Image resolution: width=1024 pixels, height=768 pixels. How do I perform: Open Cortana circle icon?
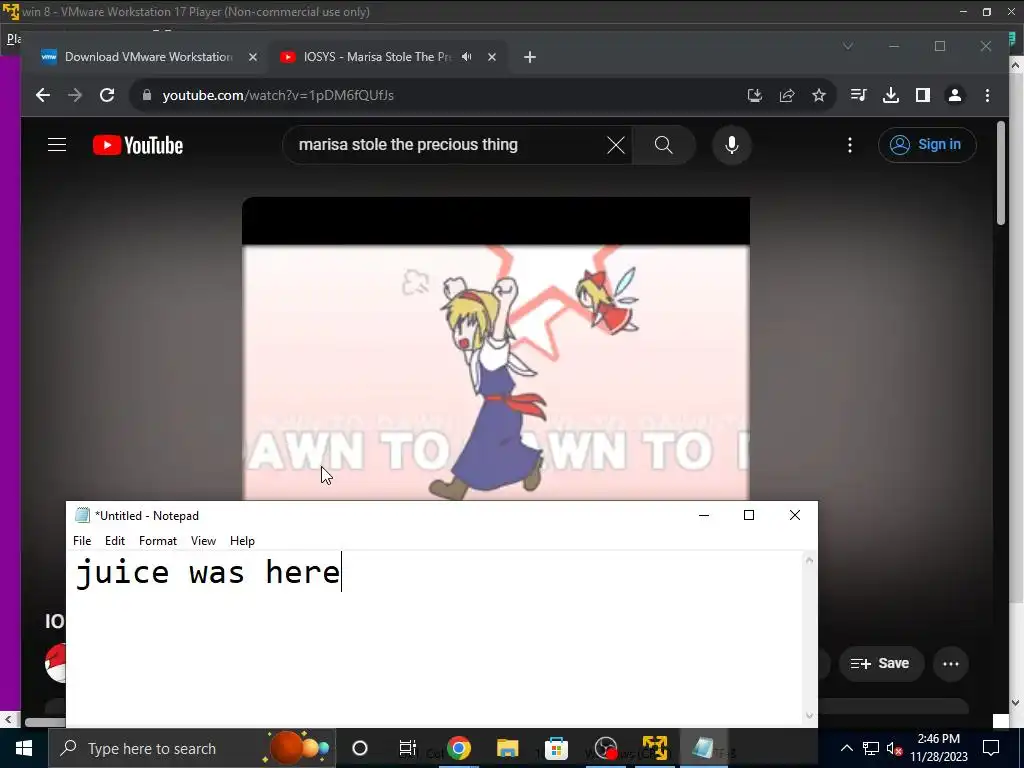click(x=360, y=748)
